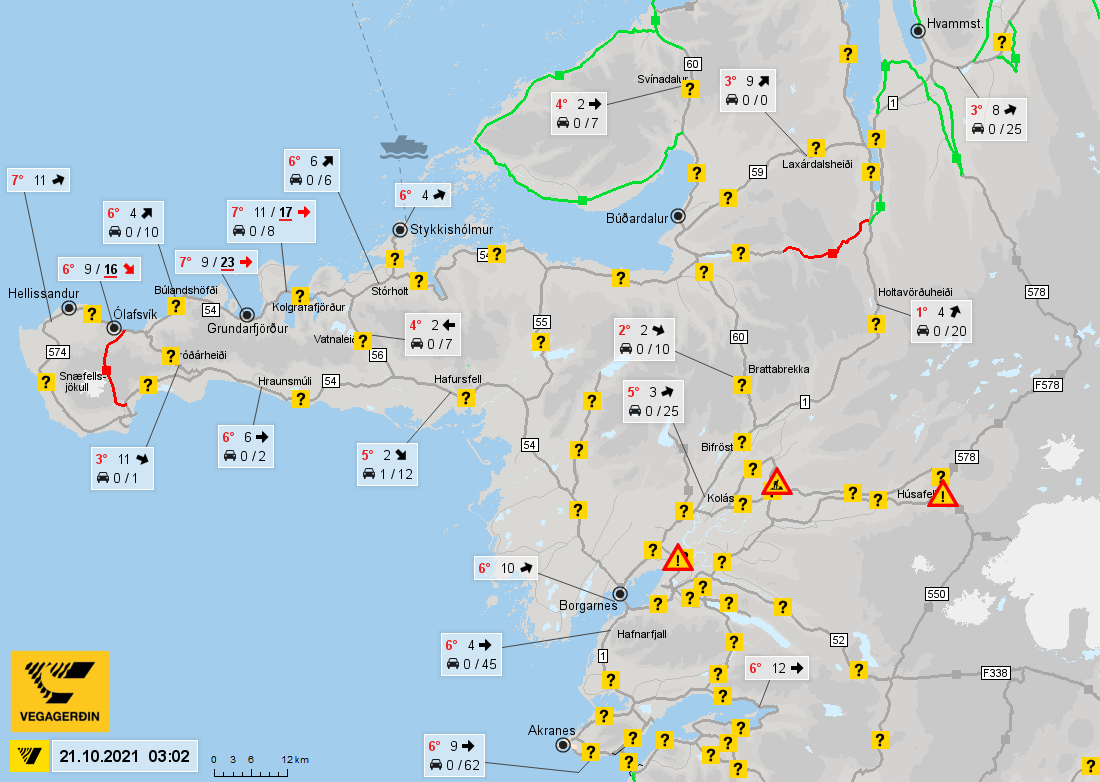This screenshot has height=782, width=1100.
Task: Open the Vegagerðin logo
Action: click(x=60, y=691)
